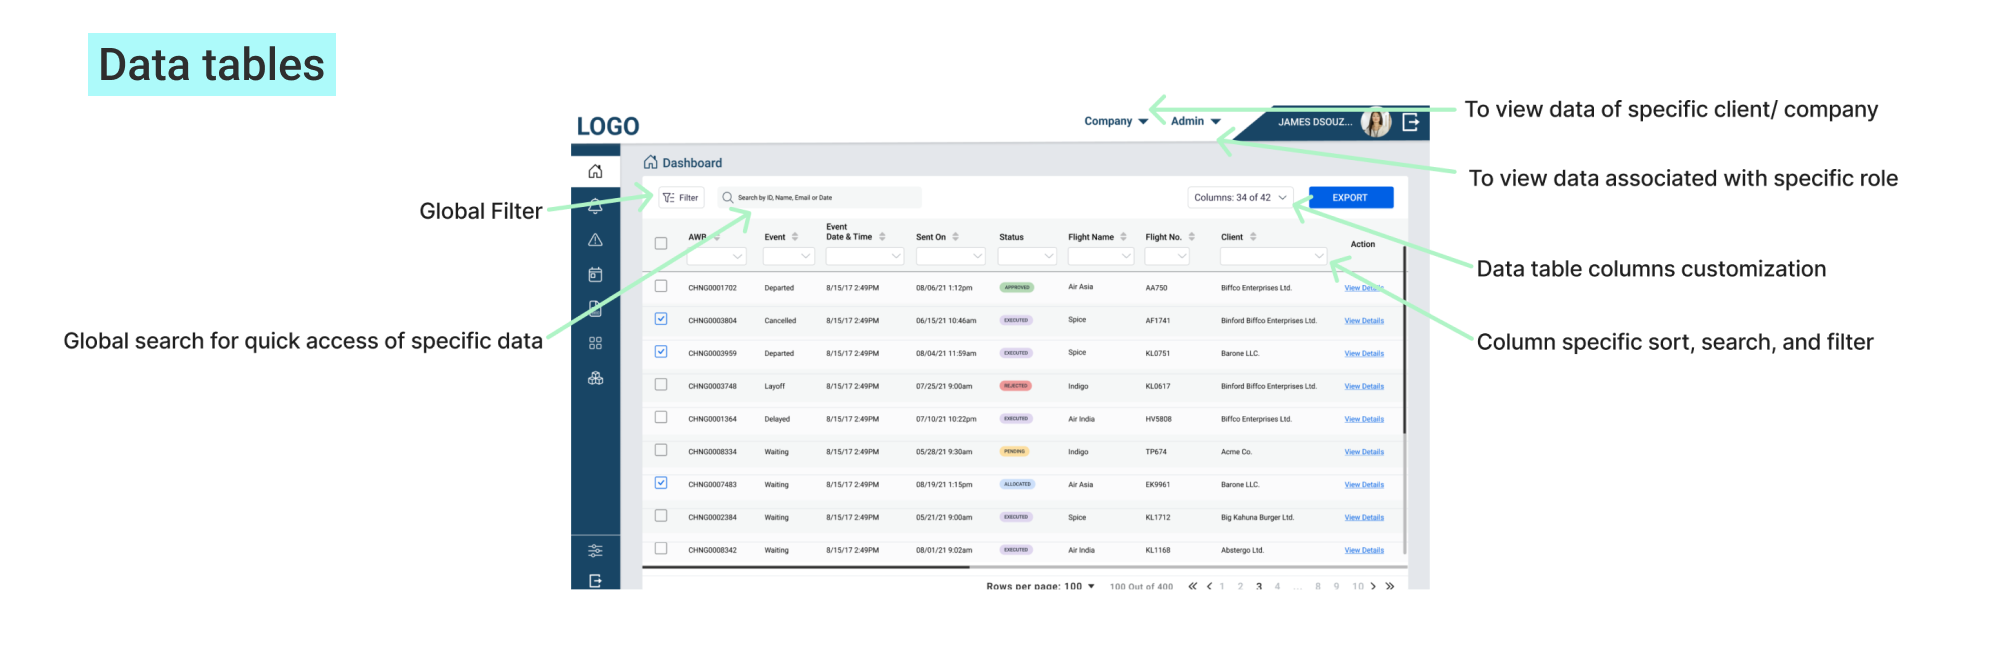The width and height of the screenshot is (2016, 660).
Task: Select the stacked cubes icon in the sidebar
Action: (x=595, y=378)
